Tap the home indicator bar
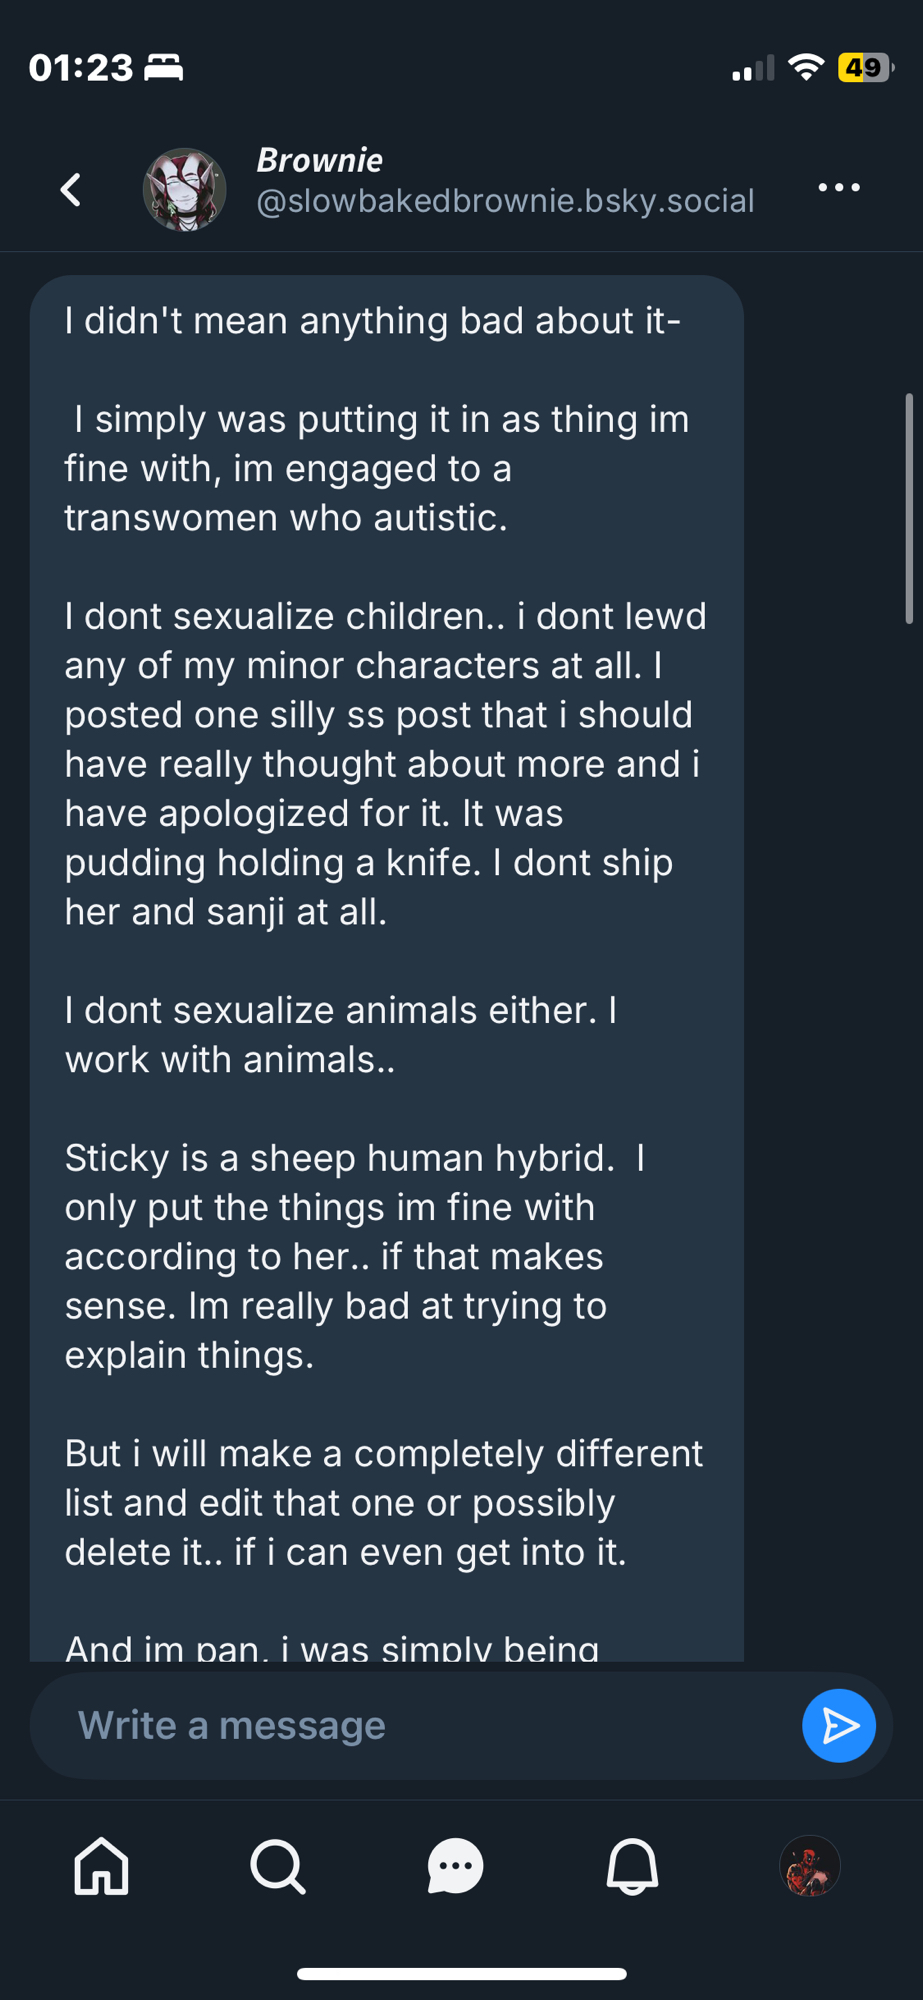Screen dimensions: 923x2000 point(461,1974)
